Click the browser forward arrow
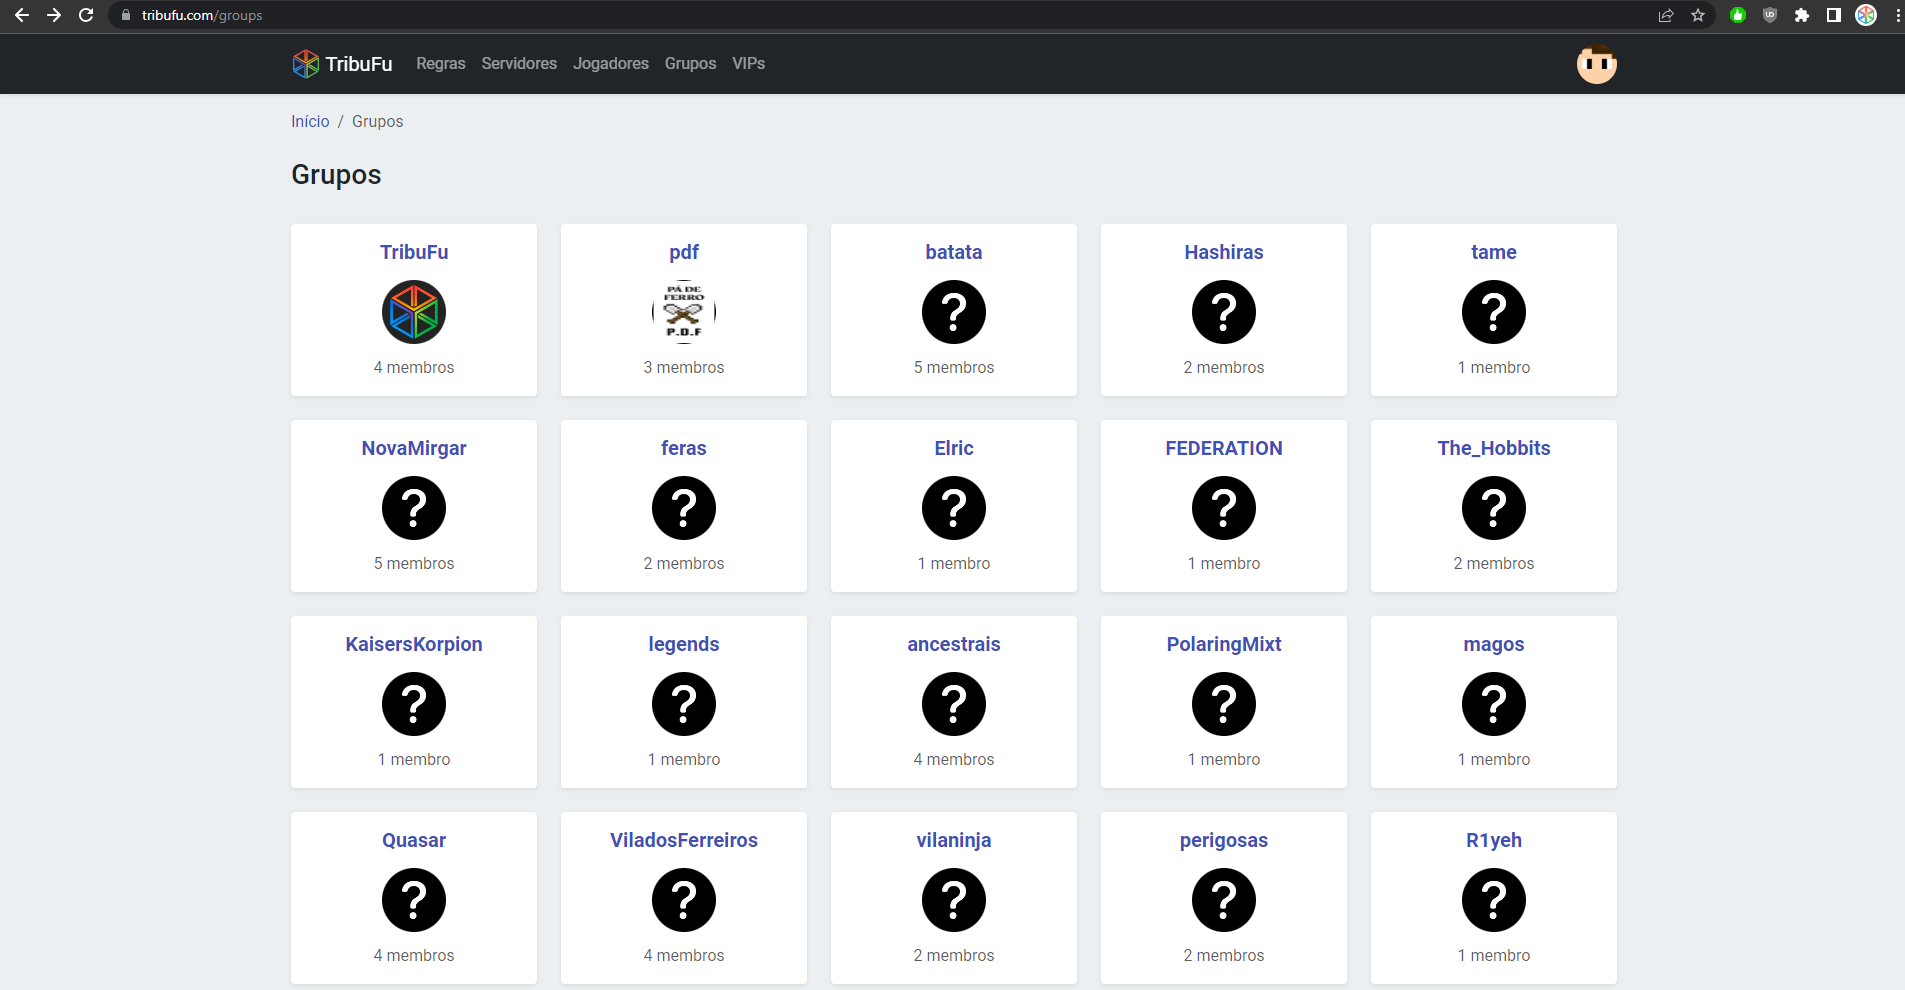This screenshot has height=990, width=1905. (x=54, y=15)
